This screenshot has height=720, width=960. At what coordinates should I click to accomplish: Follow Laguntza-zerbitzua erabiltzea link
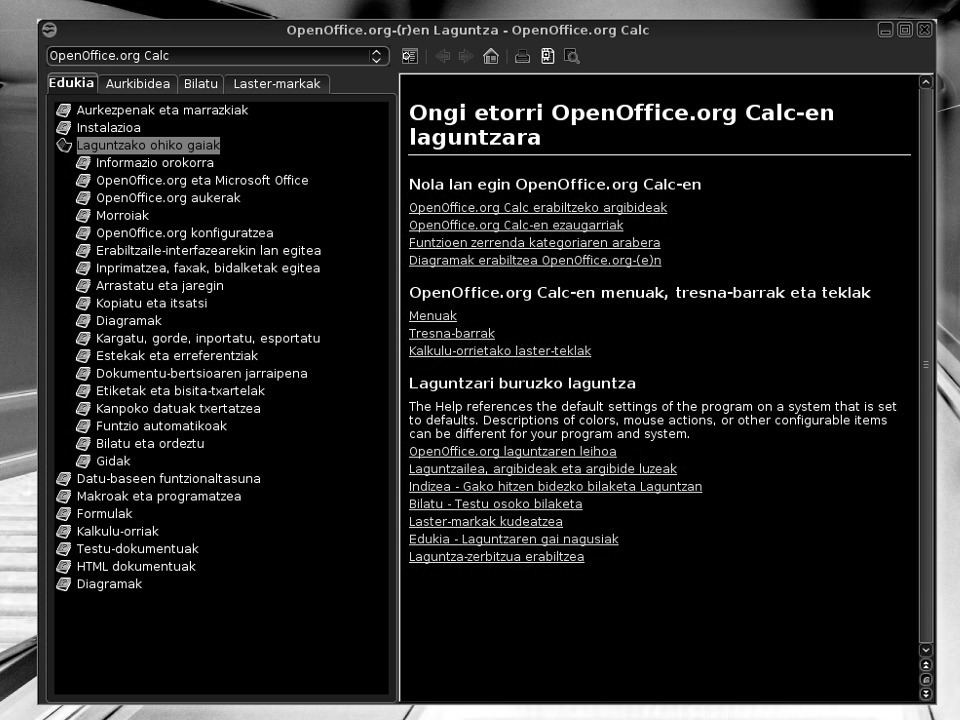point(497,557)
